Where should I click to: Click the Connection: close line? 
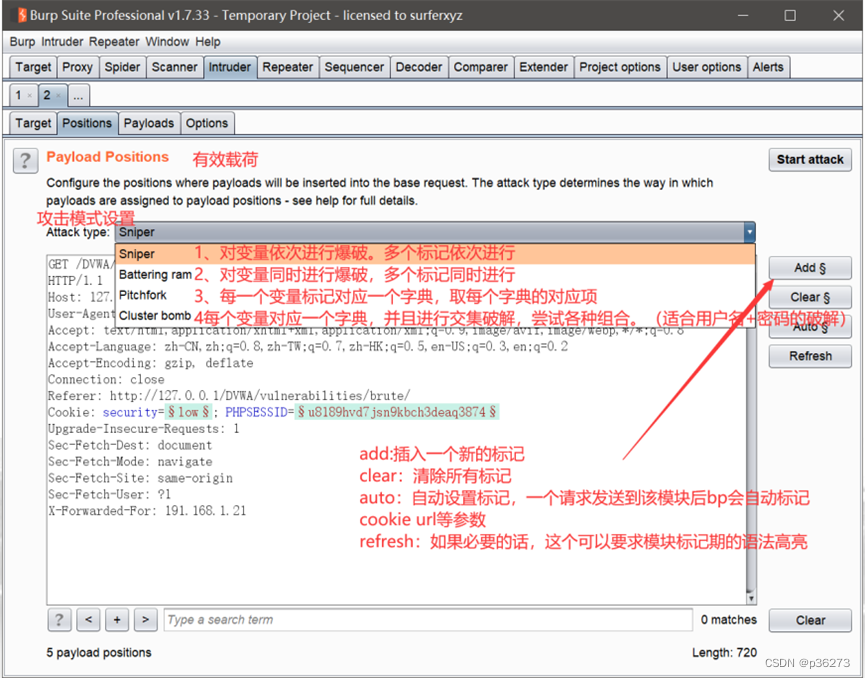pyautogui.click(x=106, y=380)
